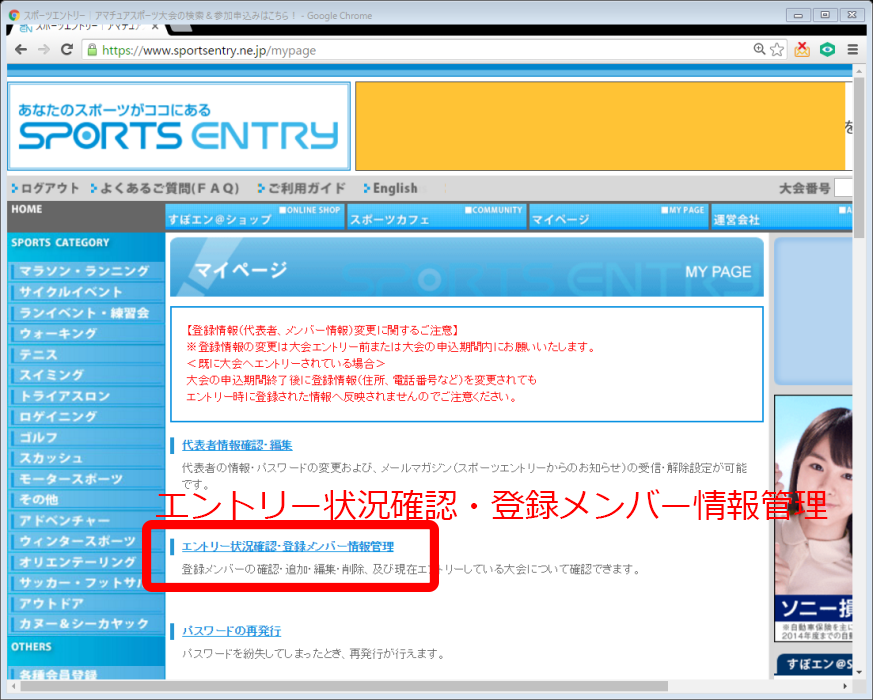The height and width of the screenshot is (700, 873).
Task: Click the horizontal scrollbar left arrow
Action: (14, 686)
